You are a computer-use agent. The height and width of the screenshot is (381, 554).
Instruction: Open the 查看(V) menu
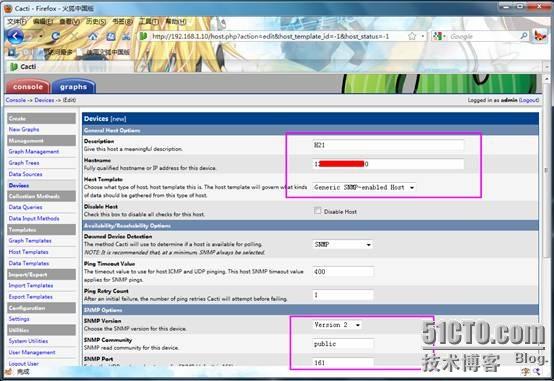point(69,22)
